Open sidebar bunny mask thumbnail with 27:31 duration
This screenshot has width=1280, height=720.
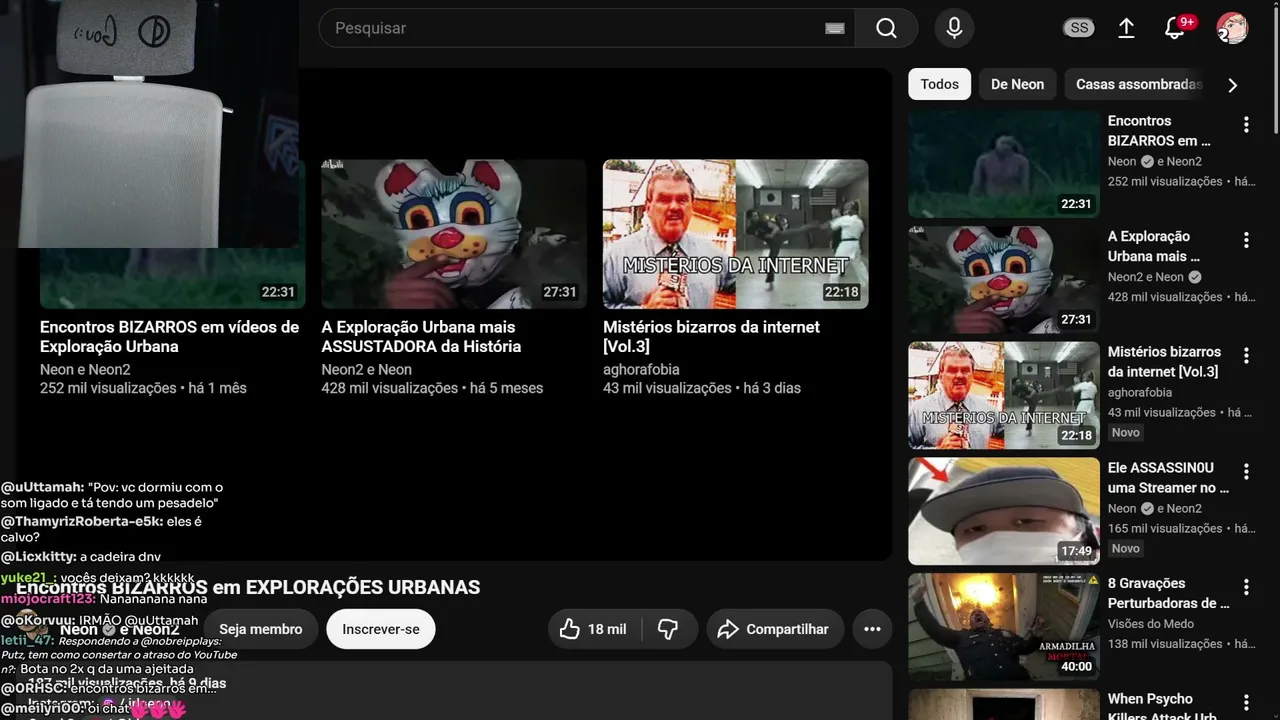point(1004,280)
